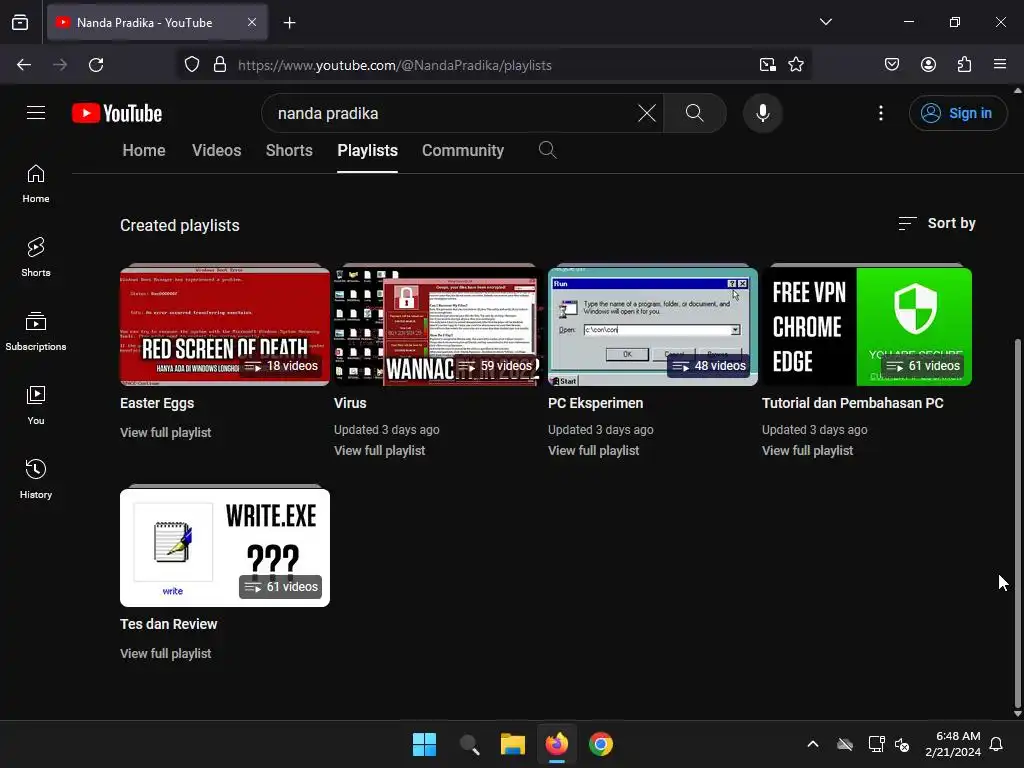Open picture-in-picture icon in address bar

pyautogui.click(x=767, y=65)
